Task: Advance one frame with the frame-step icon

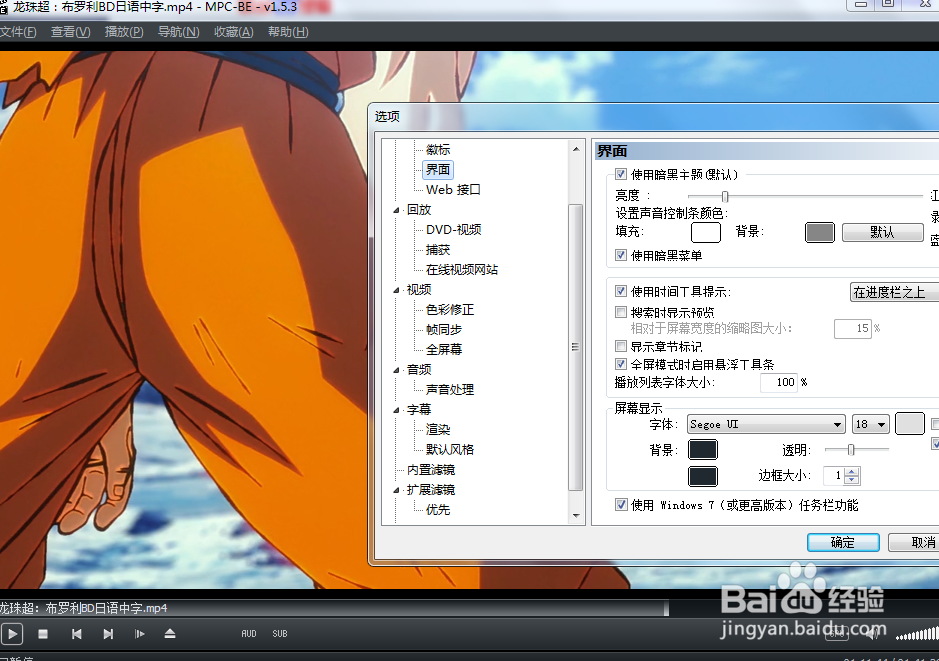Action: [140, 633]
